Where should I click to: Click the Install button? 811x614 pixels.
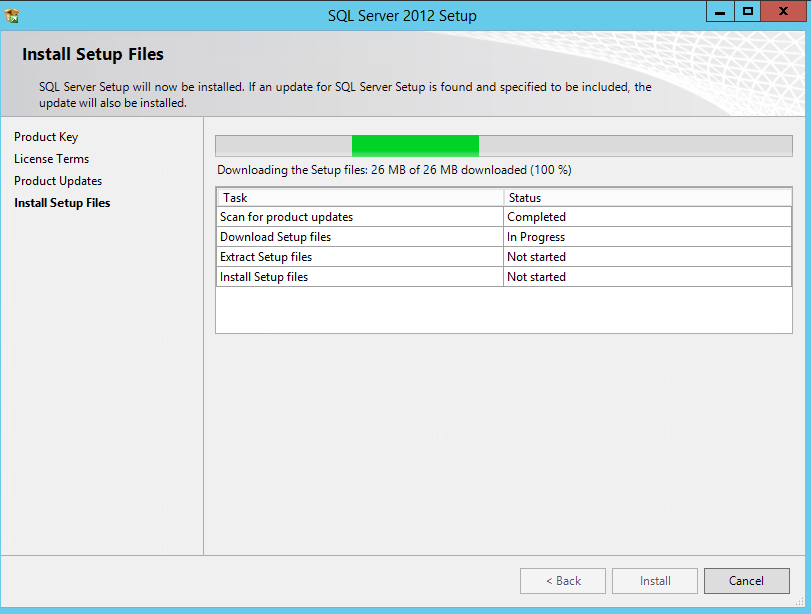[655, 581]
